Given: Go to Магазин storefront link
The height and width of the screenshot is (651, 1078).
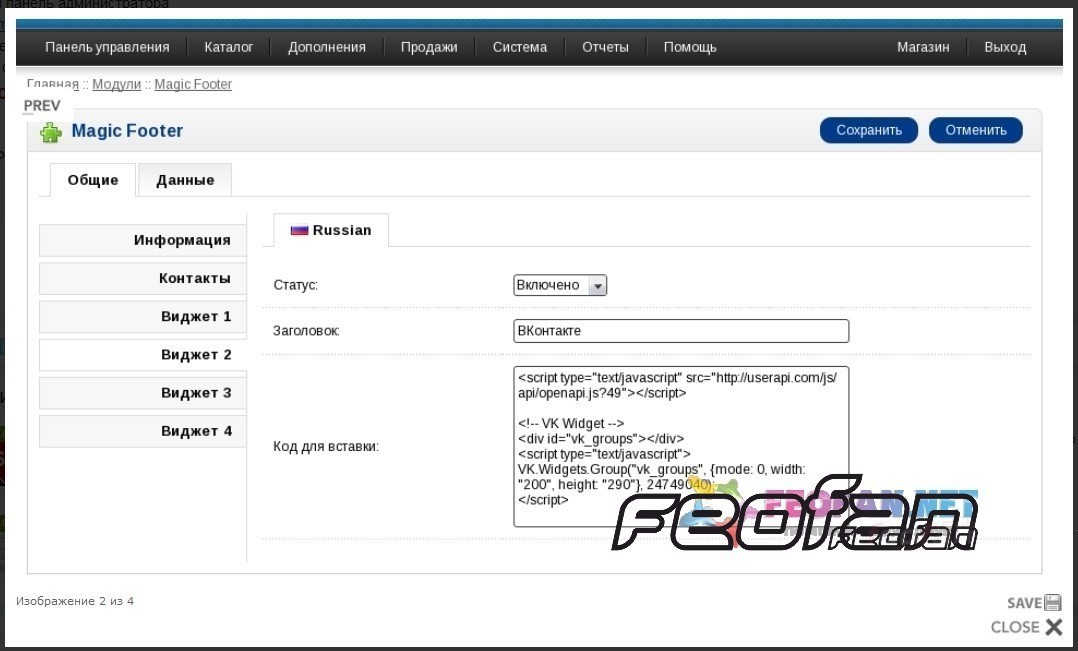Looking at the screenshot, I should (923, 47).
